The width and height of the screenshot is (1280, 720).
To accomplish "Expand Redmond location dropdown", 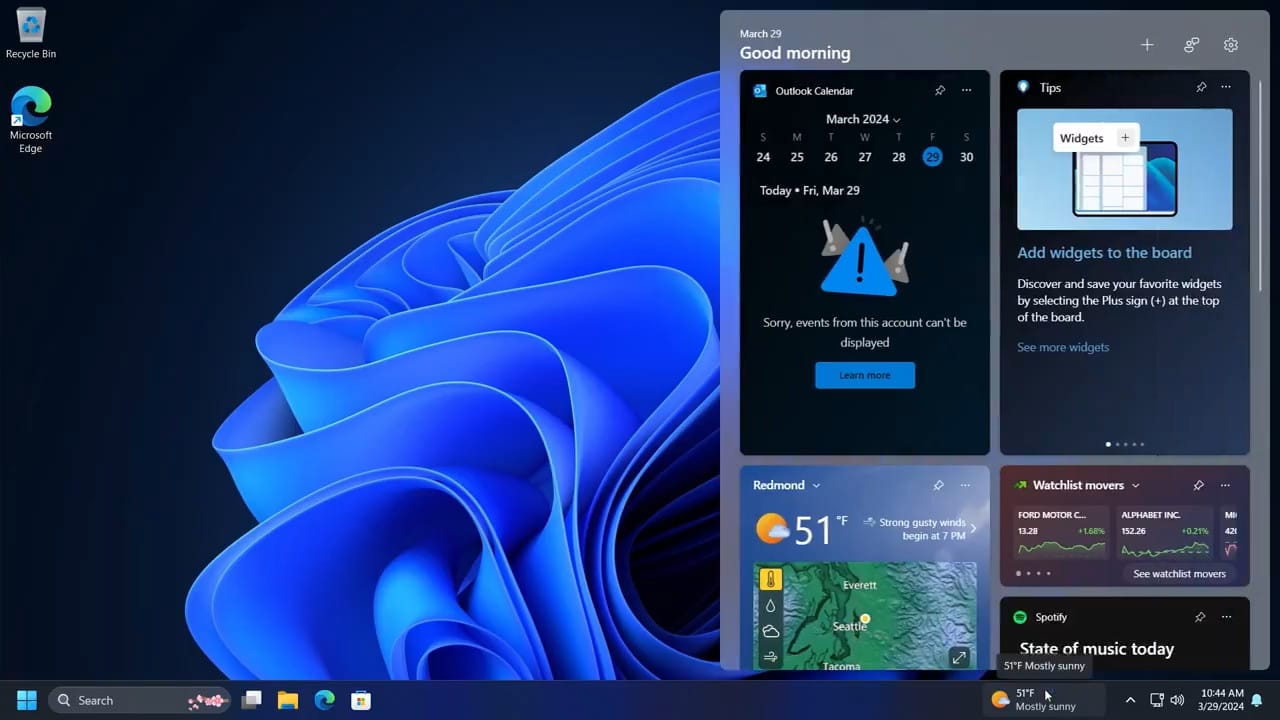I will tap(816, 485).
